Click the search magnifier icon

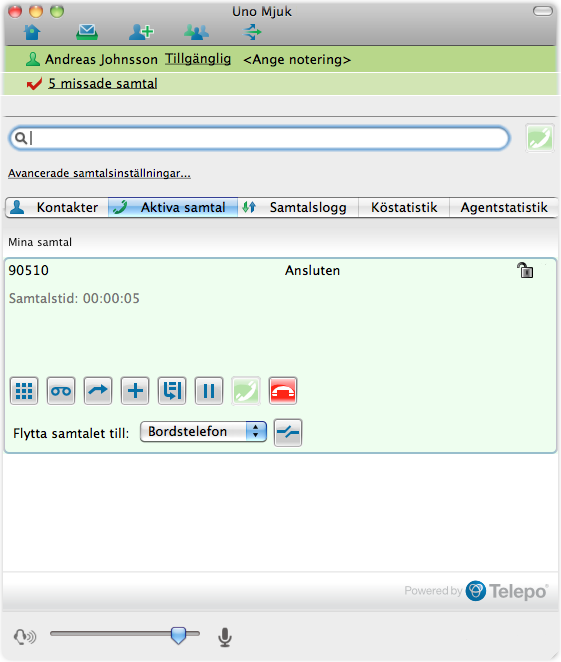[21, 138]
